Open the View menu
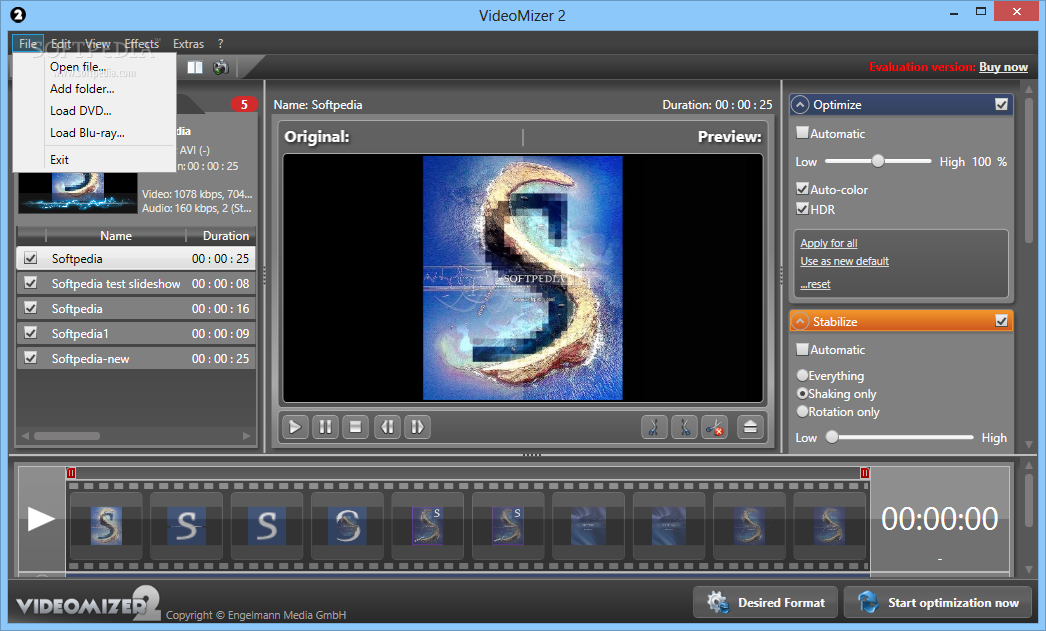The image size is (1046, 631). click(x=97, y=43)
